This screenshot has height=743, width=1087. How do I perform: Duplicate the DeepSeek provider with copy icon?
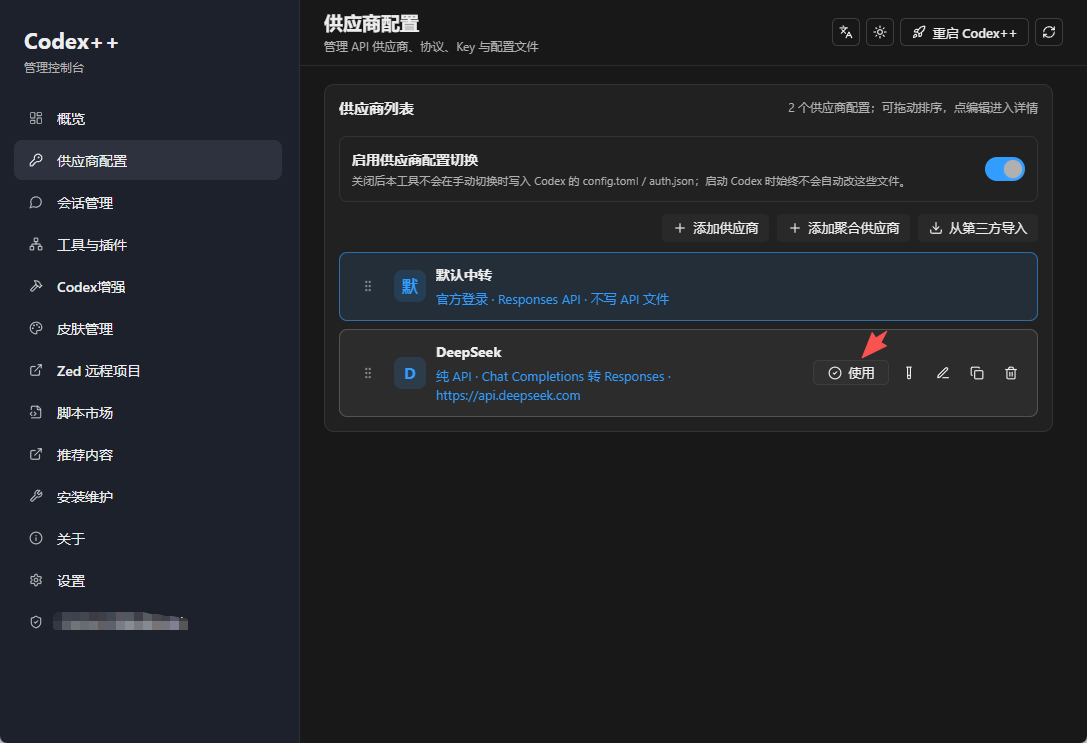(x=977, y=373)
